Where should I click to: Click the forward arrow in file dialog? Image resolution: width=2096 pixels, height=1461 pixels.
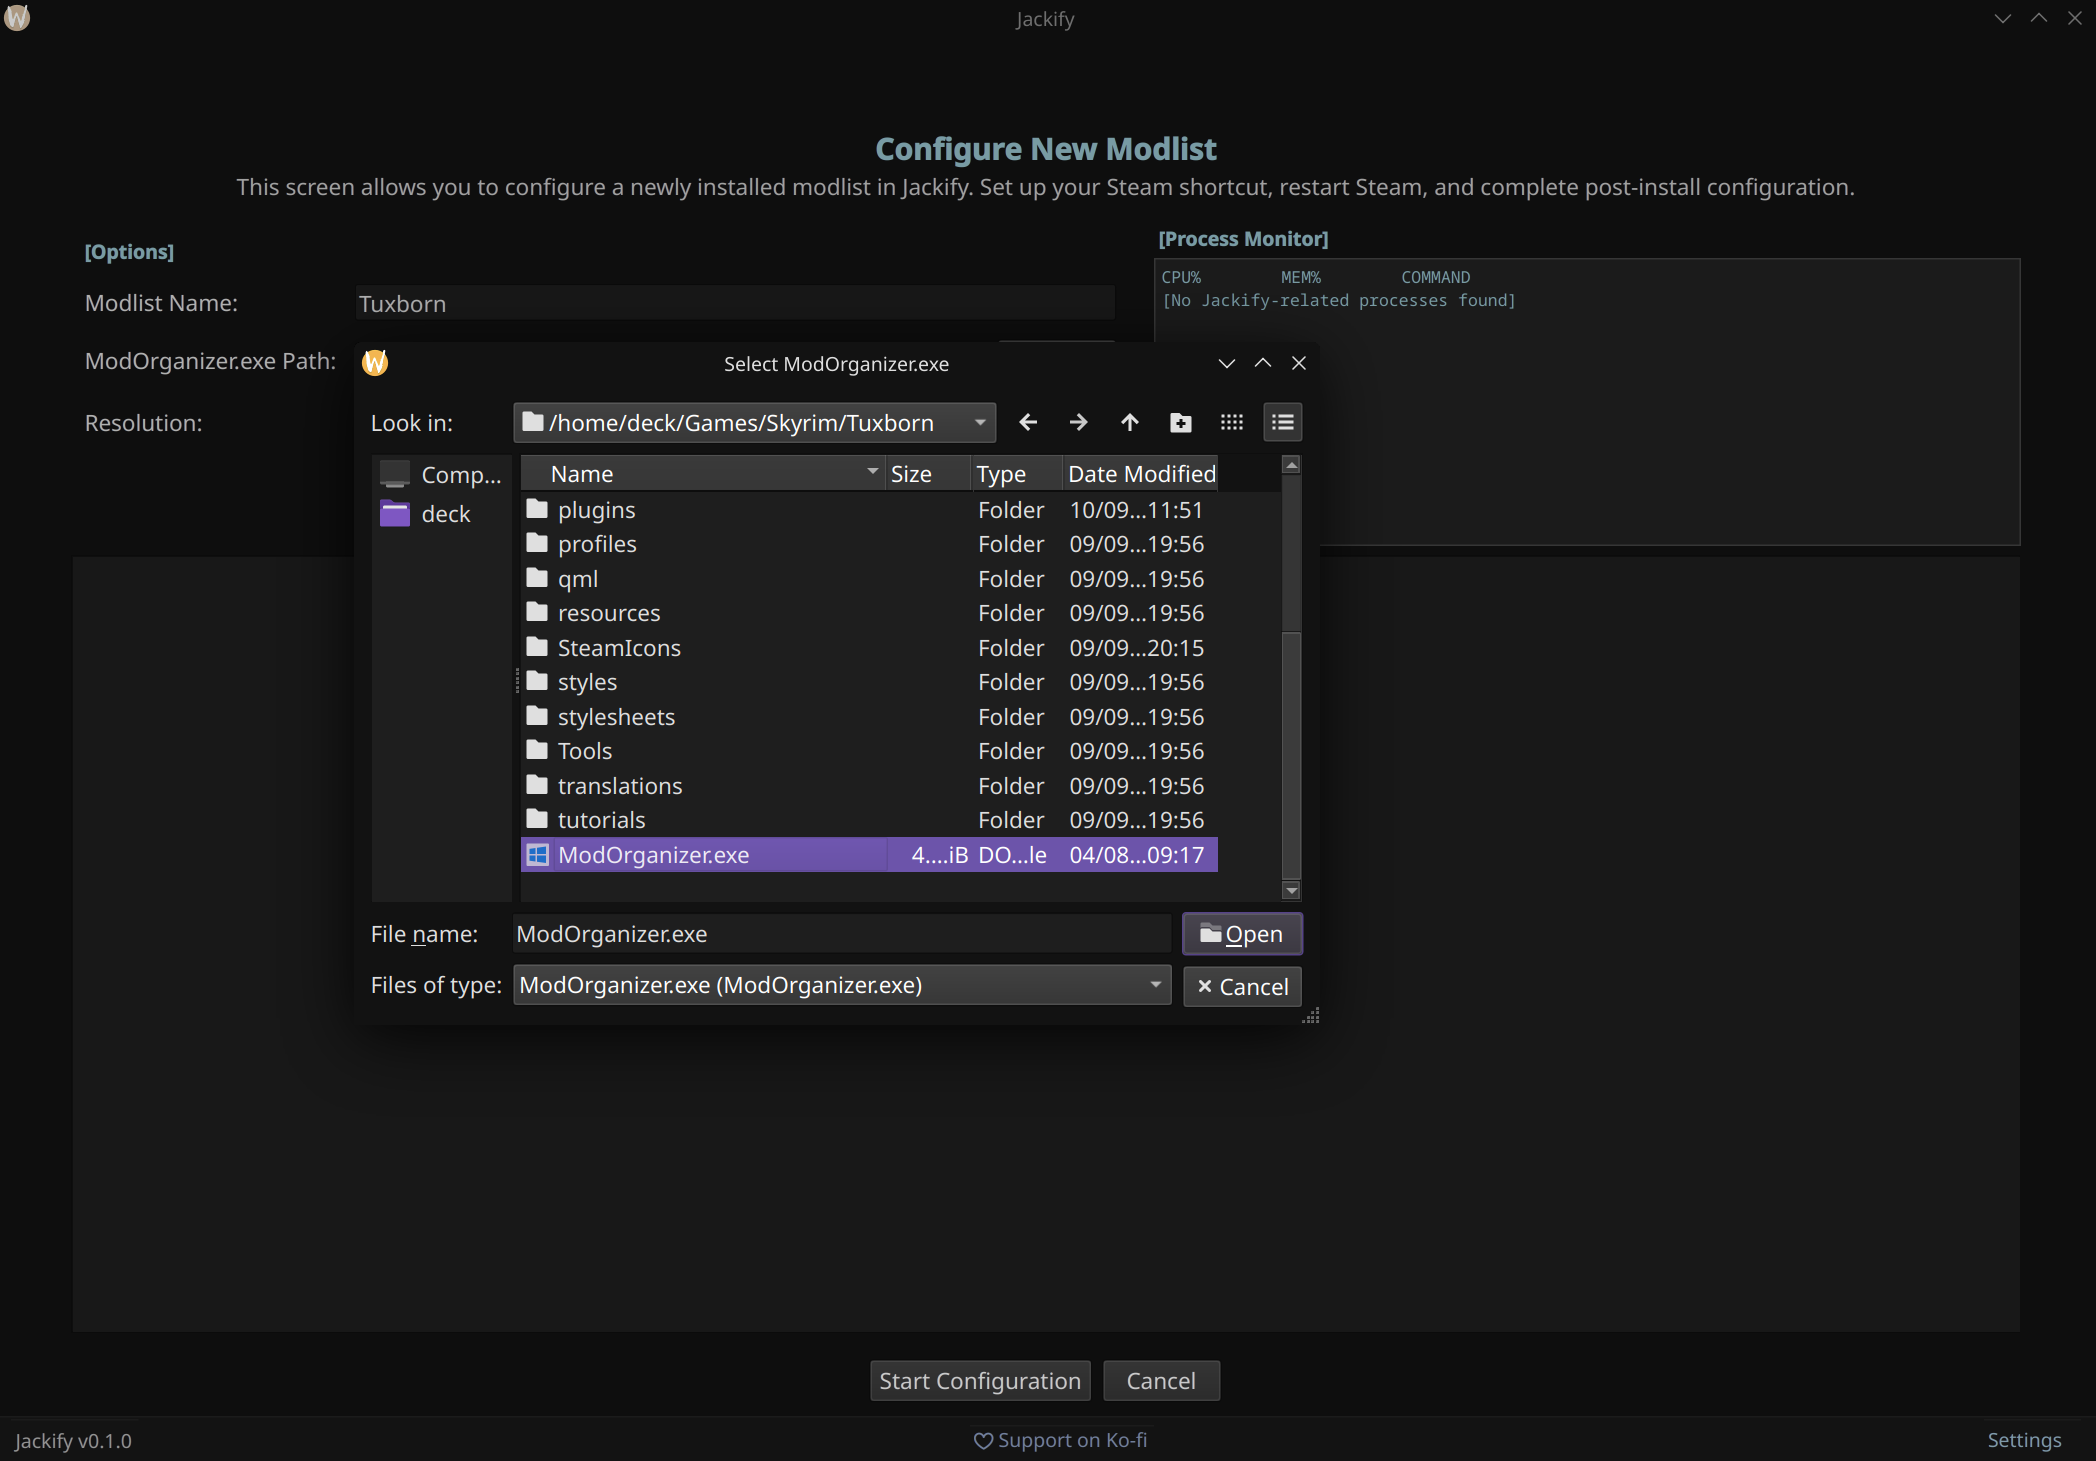(x=1078, y=422)
